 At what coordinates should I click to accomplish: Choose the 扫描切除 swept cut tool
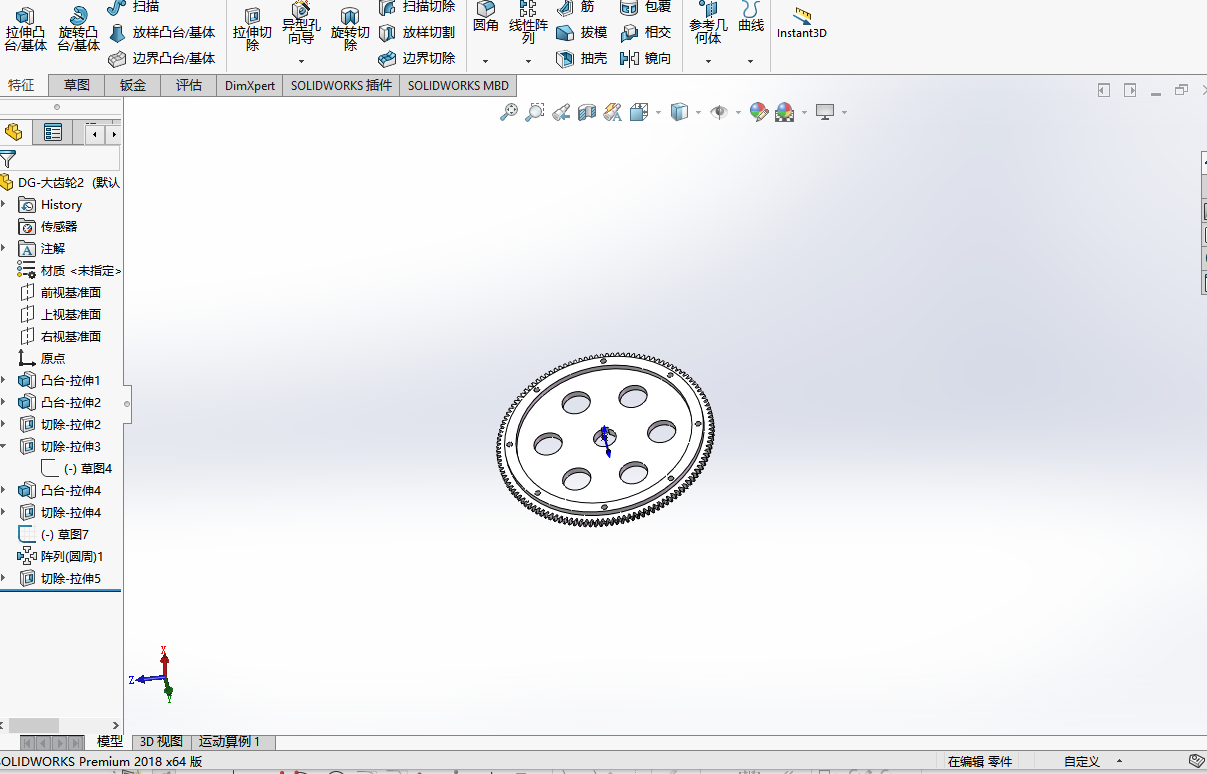tap(417, 6)
